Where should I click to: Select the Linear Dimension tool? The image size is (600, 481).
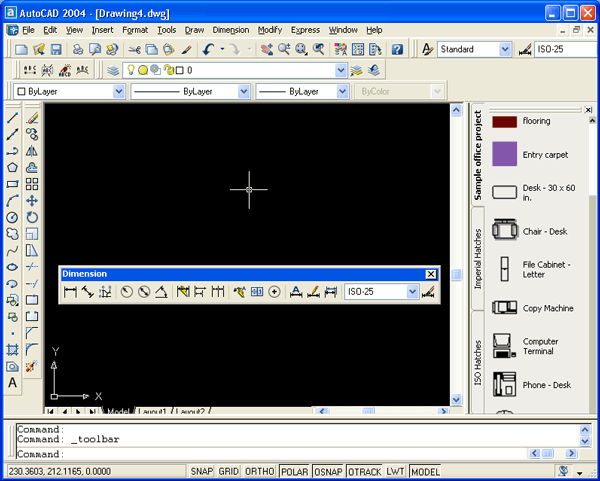point(70,292)
